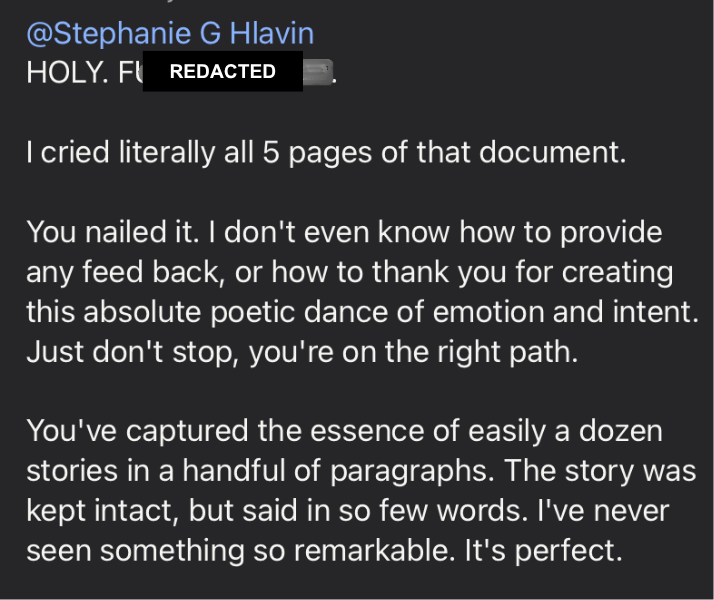Click the "You nailed it" sentence start
714x600 pixels.
click(x=104, y=233)
